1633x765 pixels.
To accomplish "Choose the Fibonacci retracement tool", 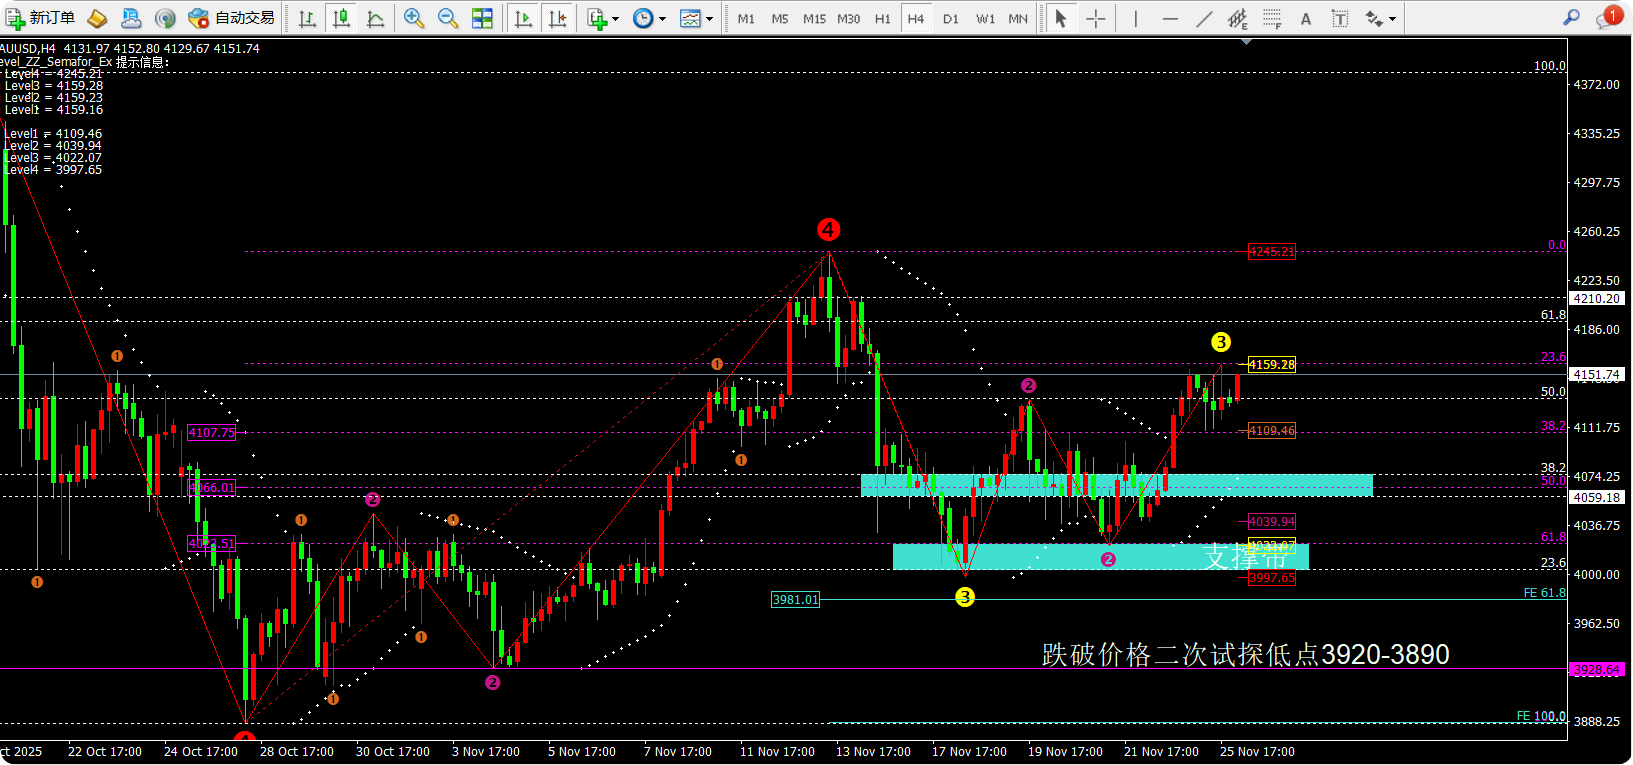I will (1272, 18).
